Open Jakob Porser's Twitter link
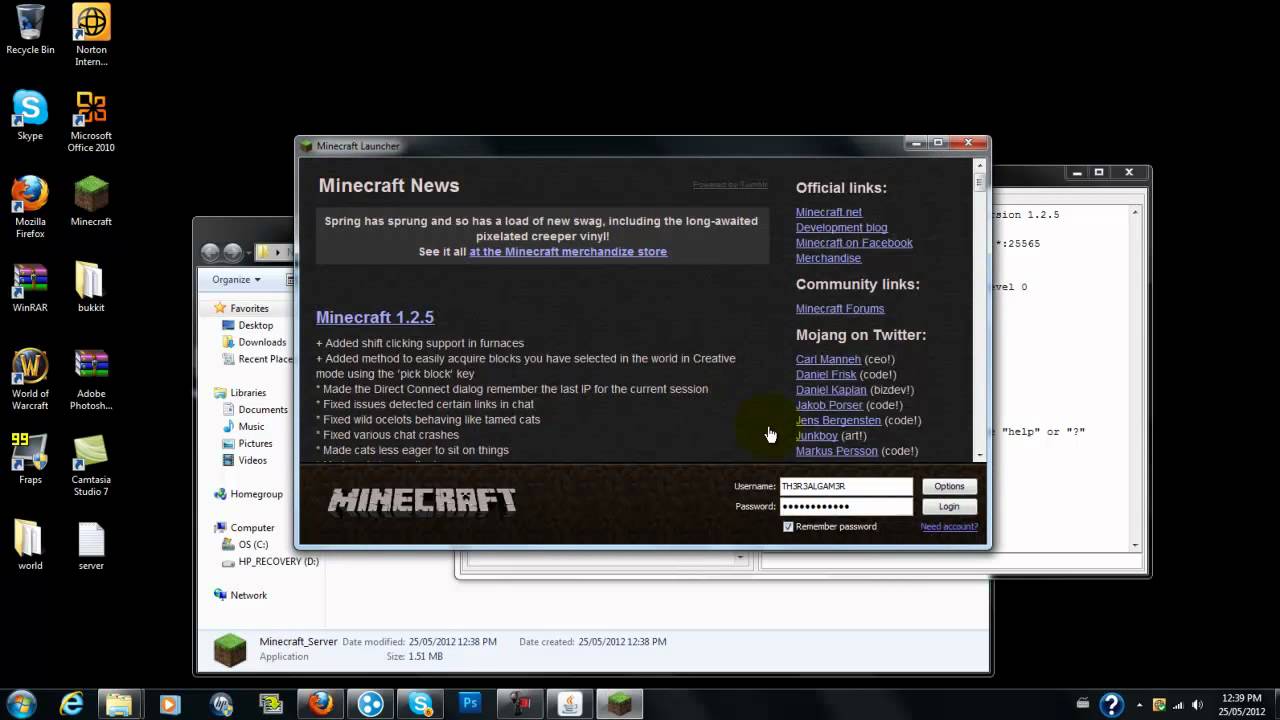The width and height of the screenshot is (1280, 720). [x=829, y=405]
